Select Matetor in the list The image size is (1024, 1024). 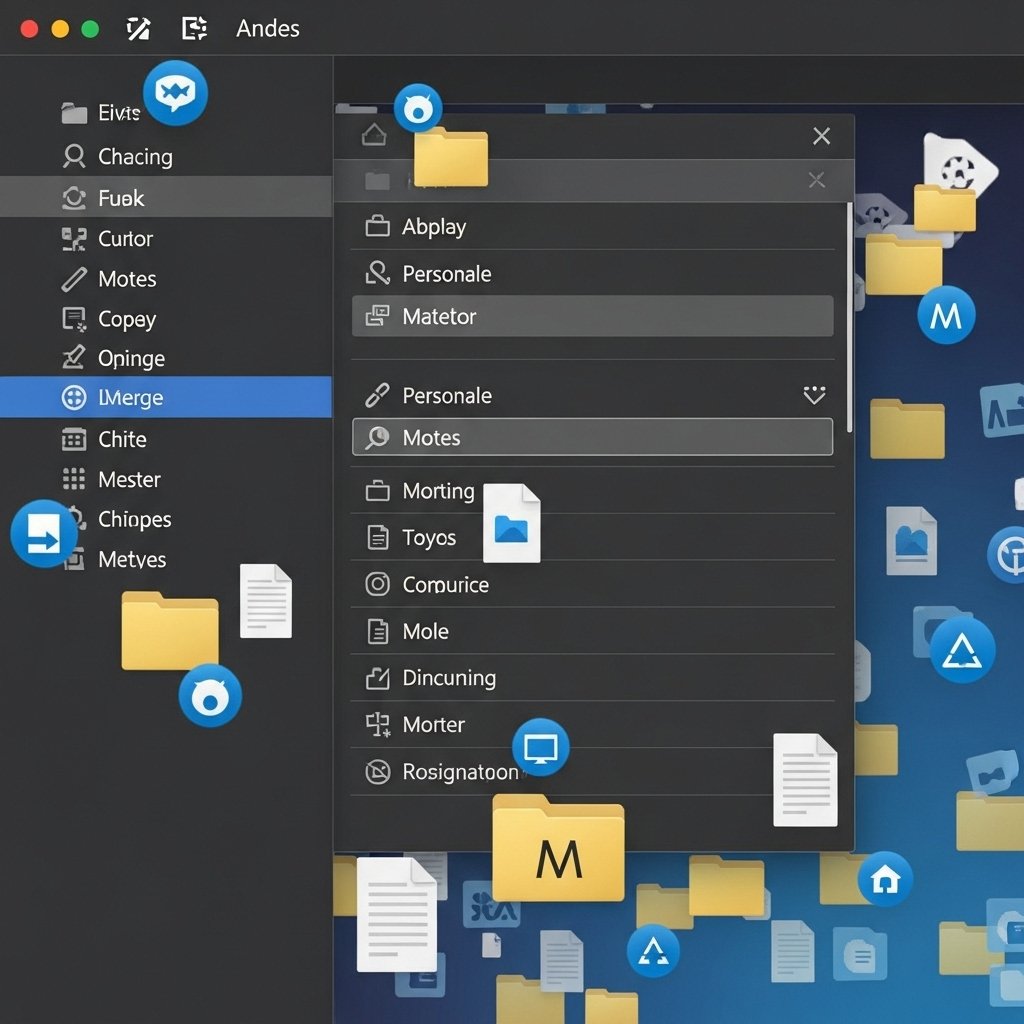pyautogui.click(x=592, y=317)
